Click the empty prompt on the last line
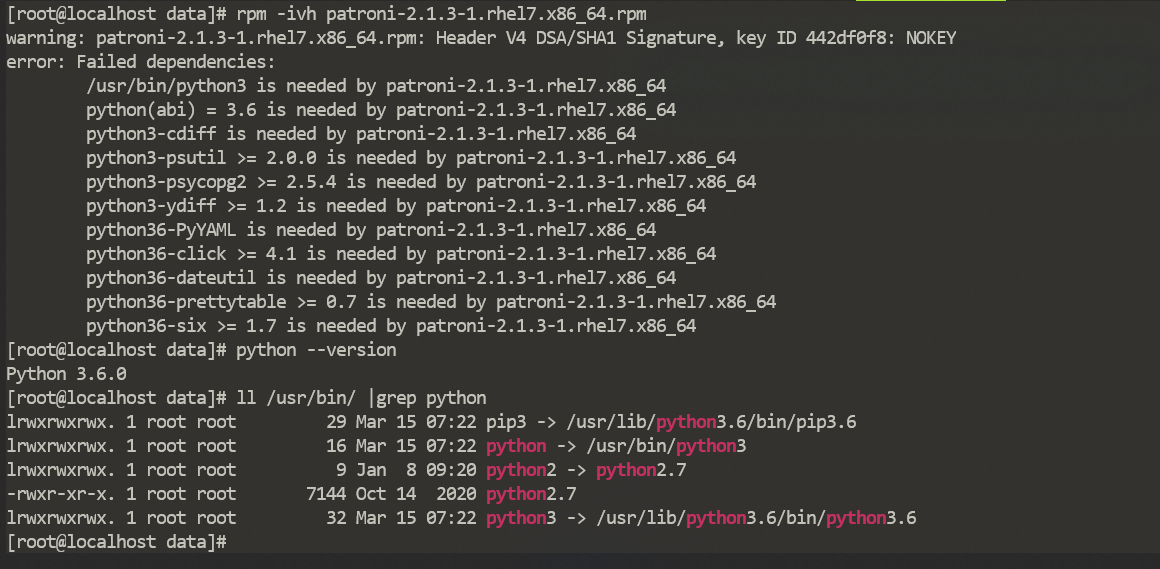 pos(117,542)
